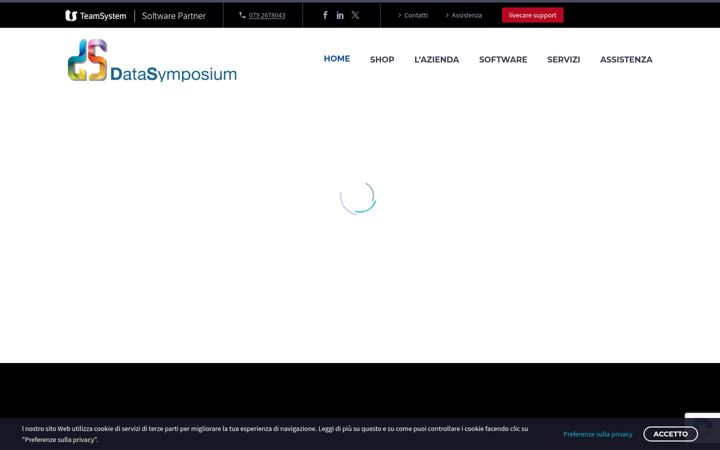Open the X (Twitter) social icon
The image size is (720, 450).
pos(355,15)
